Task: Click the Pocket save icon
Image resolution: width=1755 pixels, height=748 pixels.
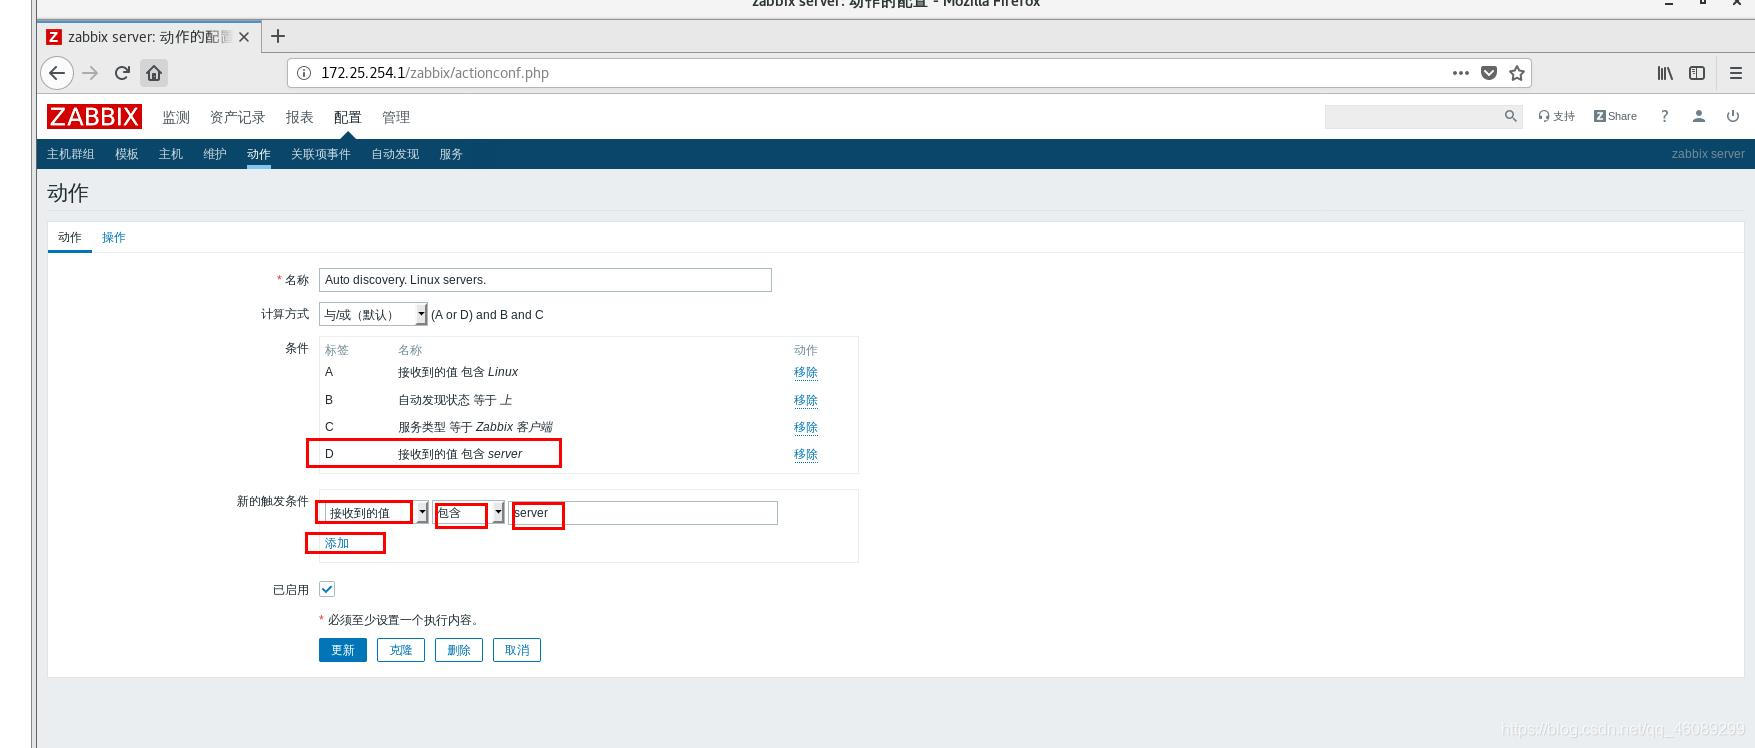Action: pos(1489,73)
